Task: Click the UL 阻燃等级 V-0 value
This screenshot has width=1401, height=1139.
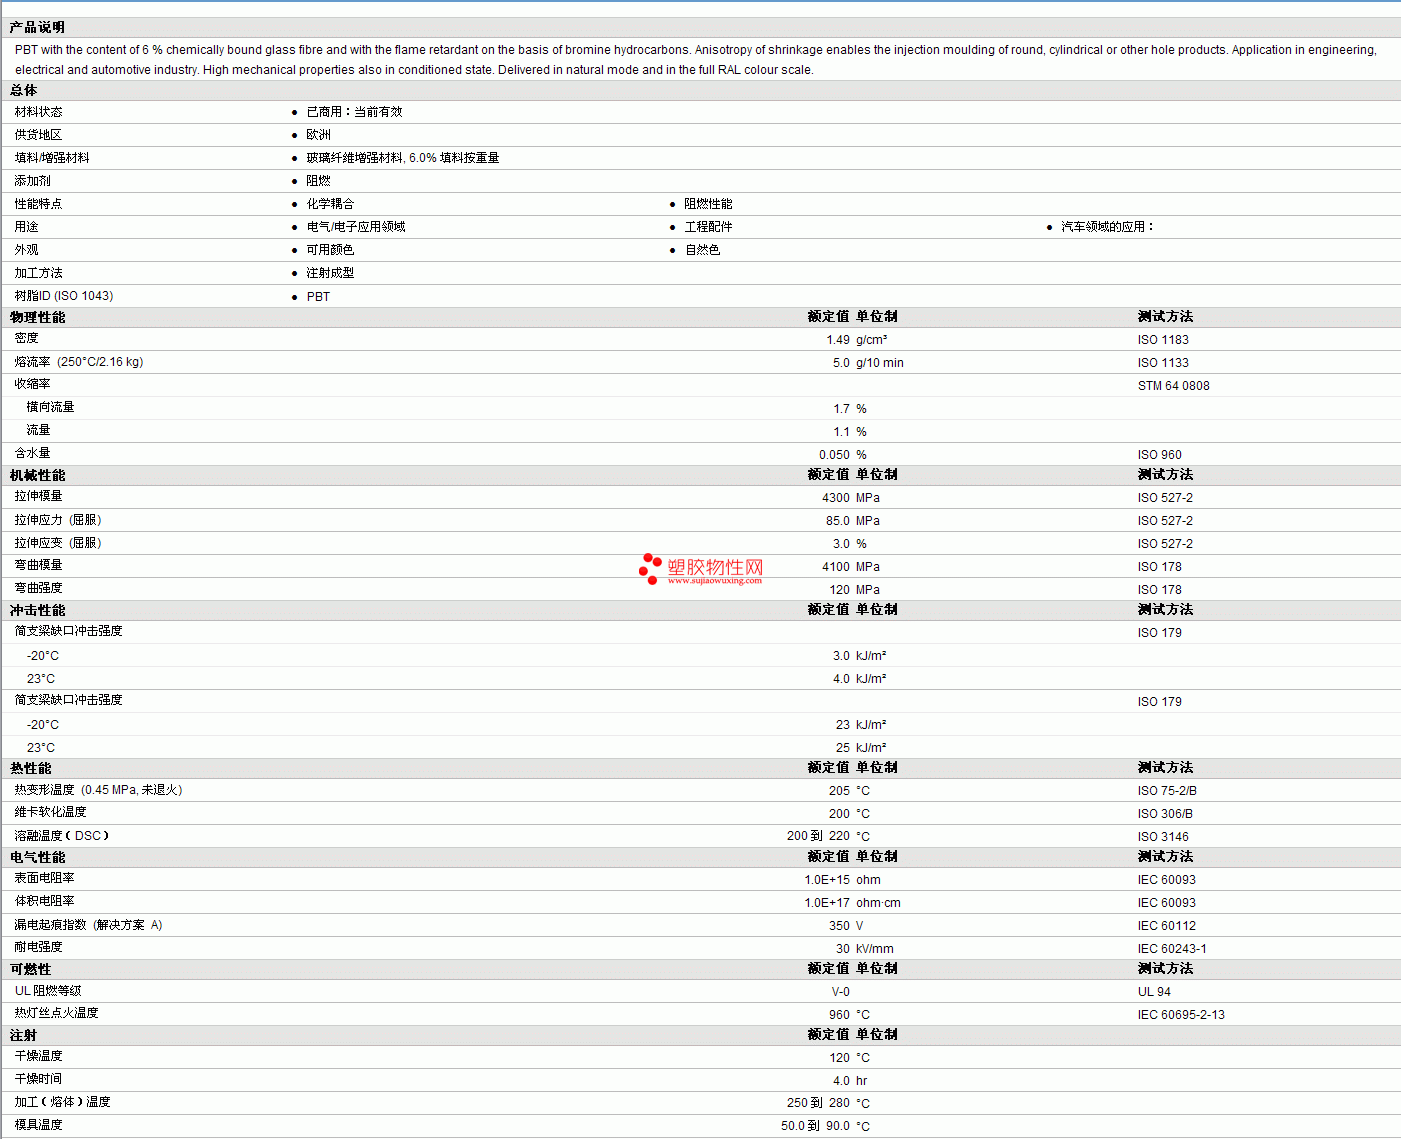Action: [840, 992]
